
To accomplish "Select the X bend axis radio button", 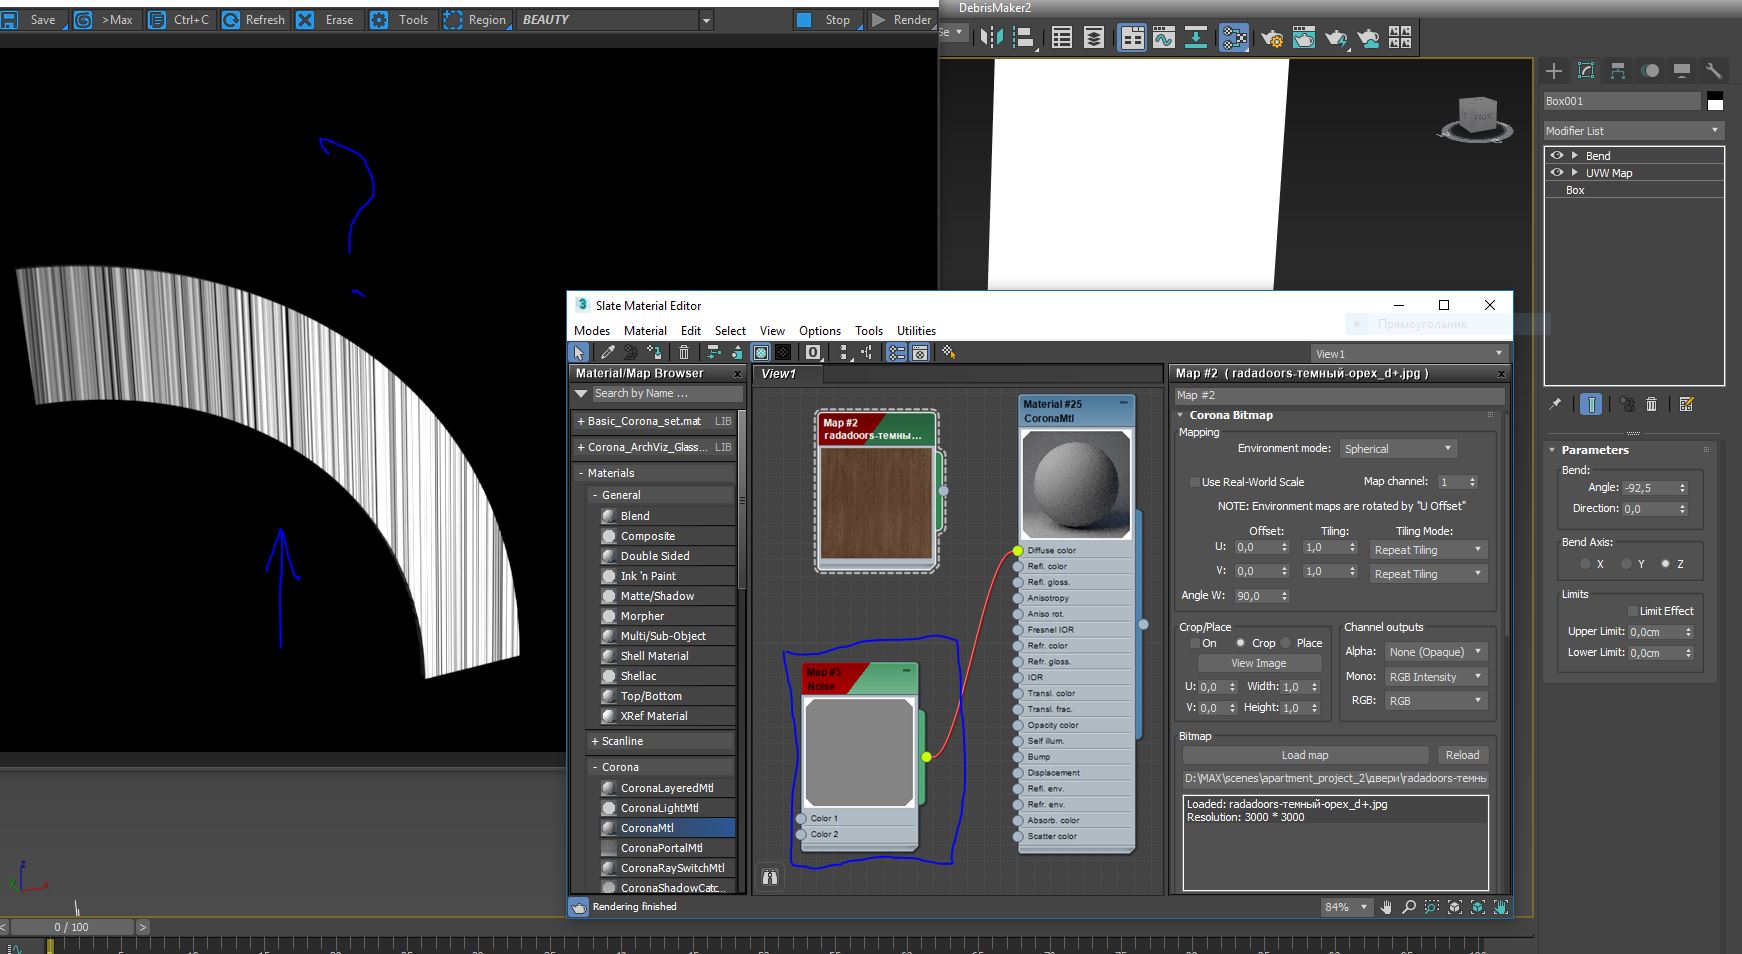I will point(1586,564).
